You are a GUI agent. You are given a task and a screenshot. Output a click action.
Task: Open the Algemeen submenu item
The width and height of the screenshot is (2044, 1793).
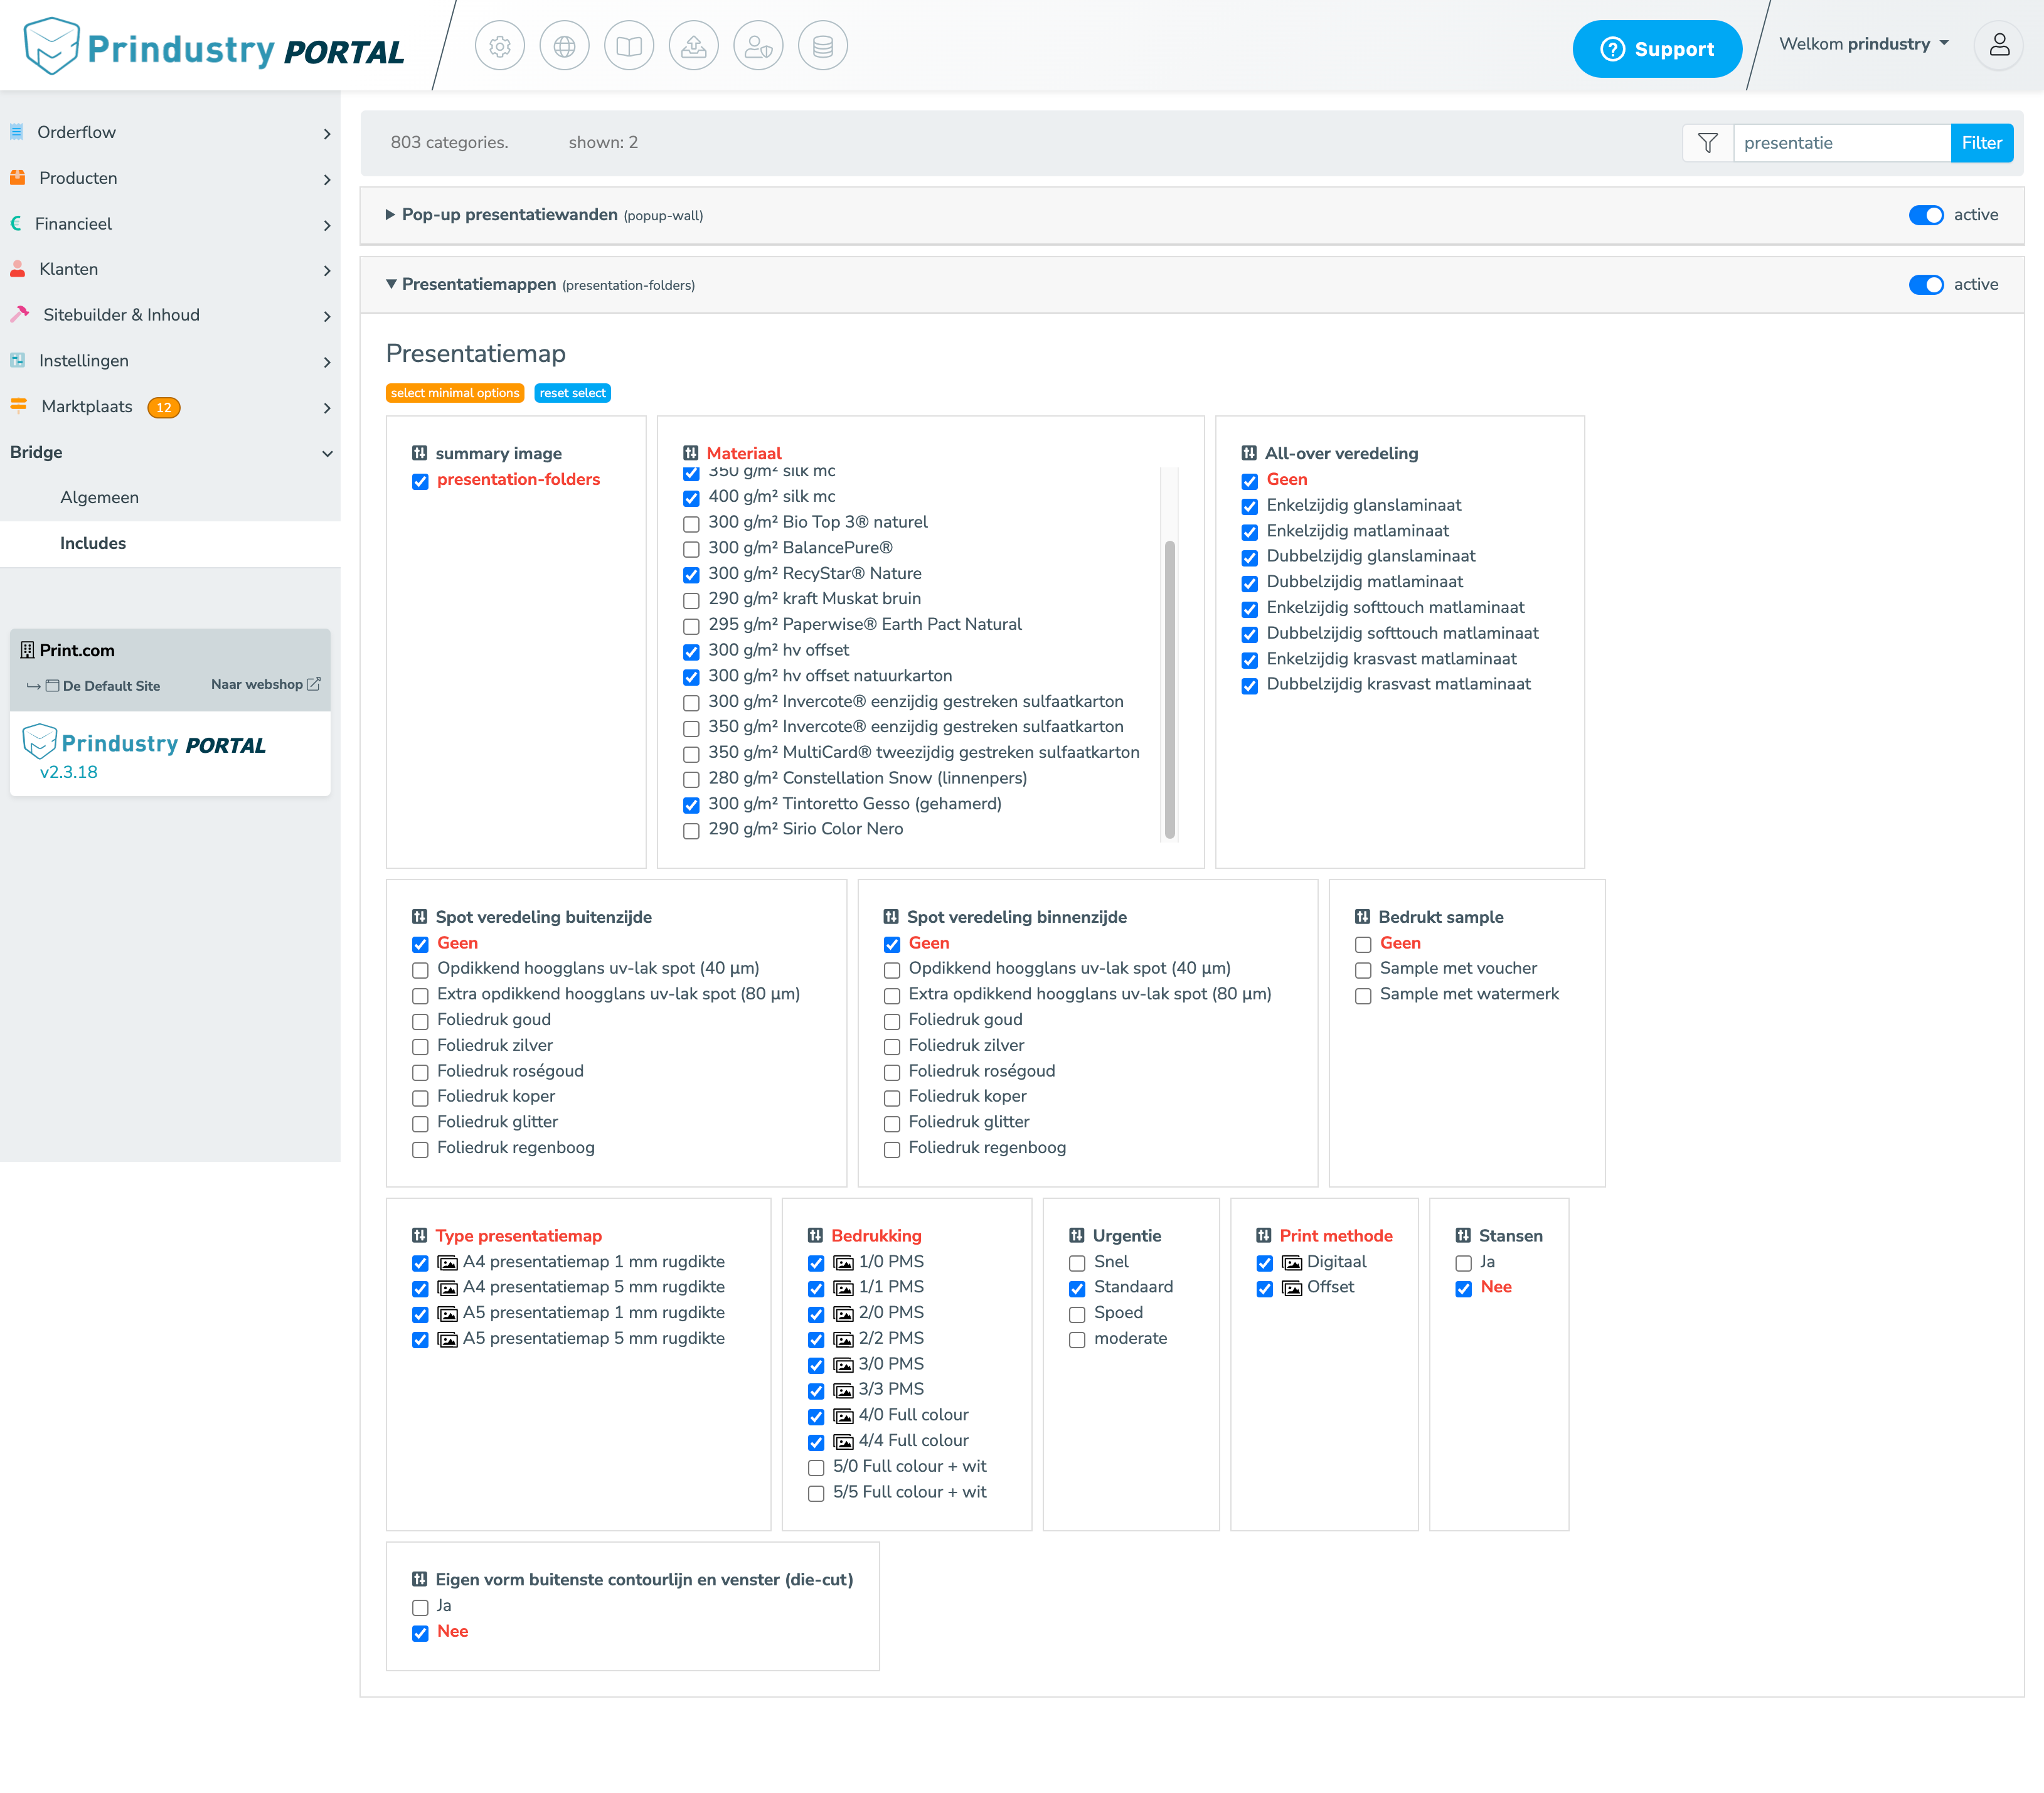coord(99,497)
